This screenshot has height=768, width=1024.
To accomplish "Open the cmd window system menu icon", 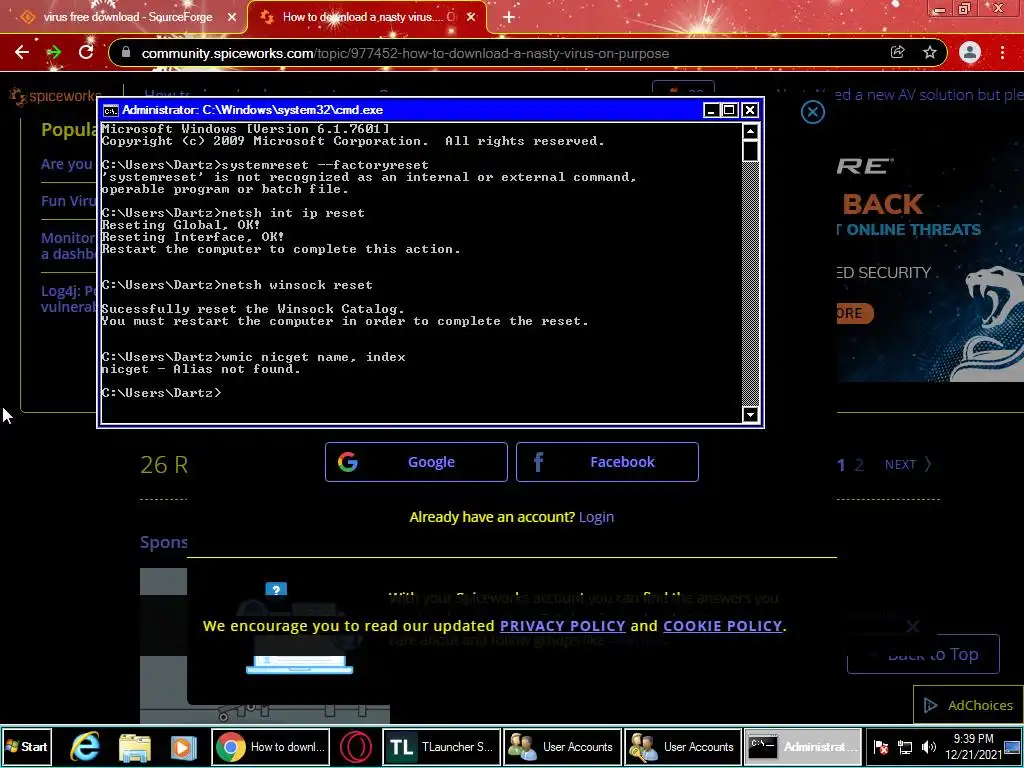I will pyautogui.click(x=110, y=110).
